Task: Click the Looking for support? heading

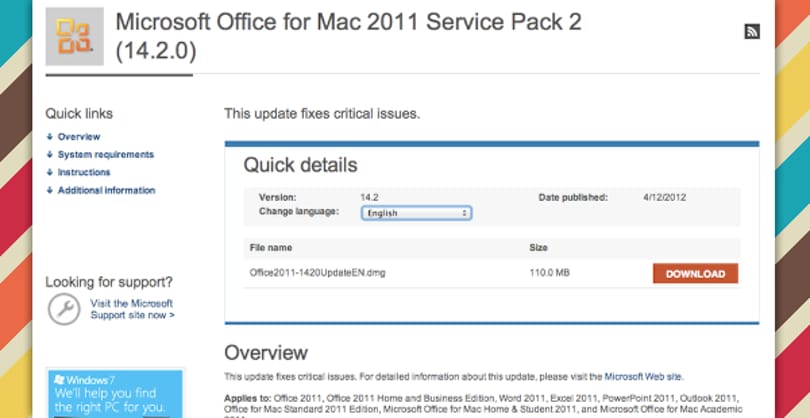Action: 109,282
